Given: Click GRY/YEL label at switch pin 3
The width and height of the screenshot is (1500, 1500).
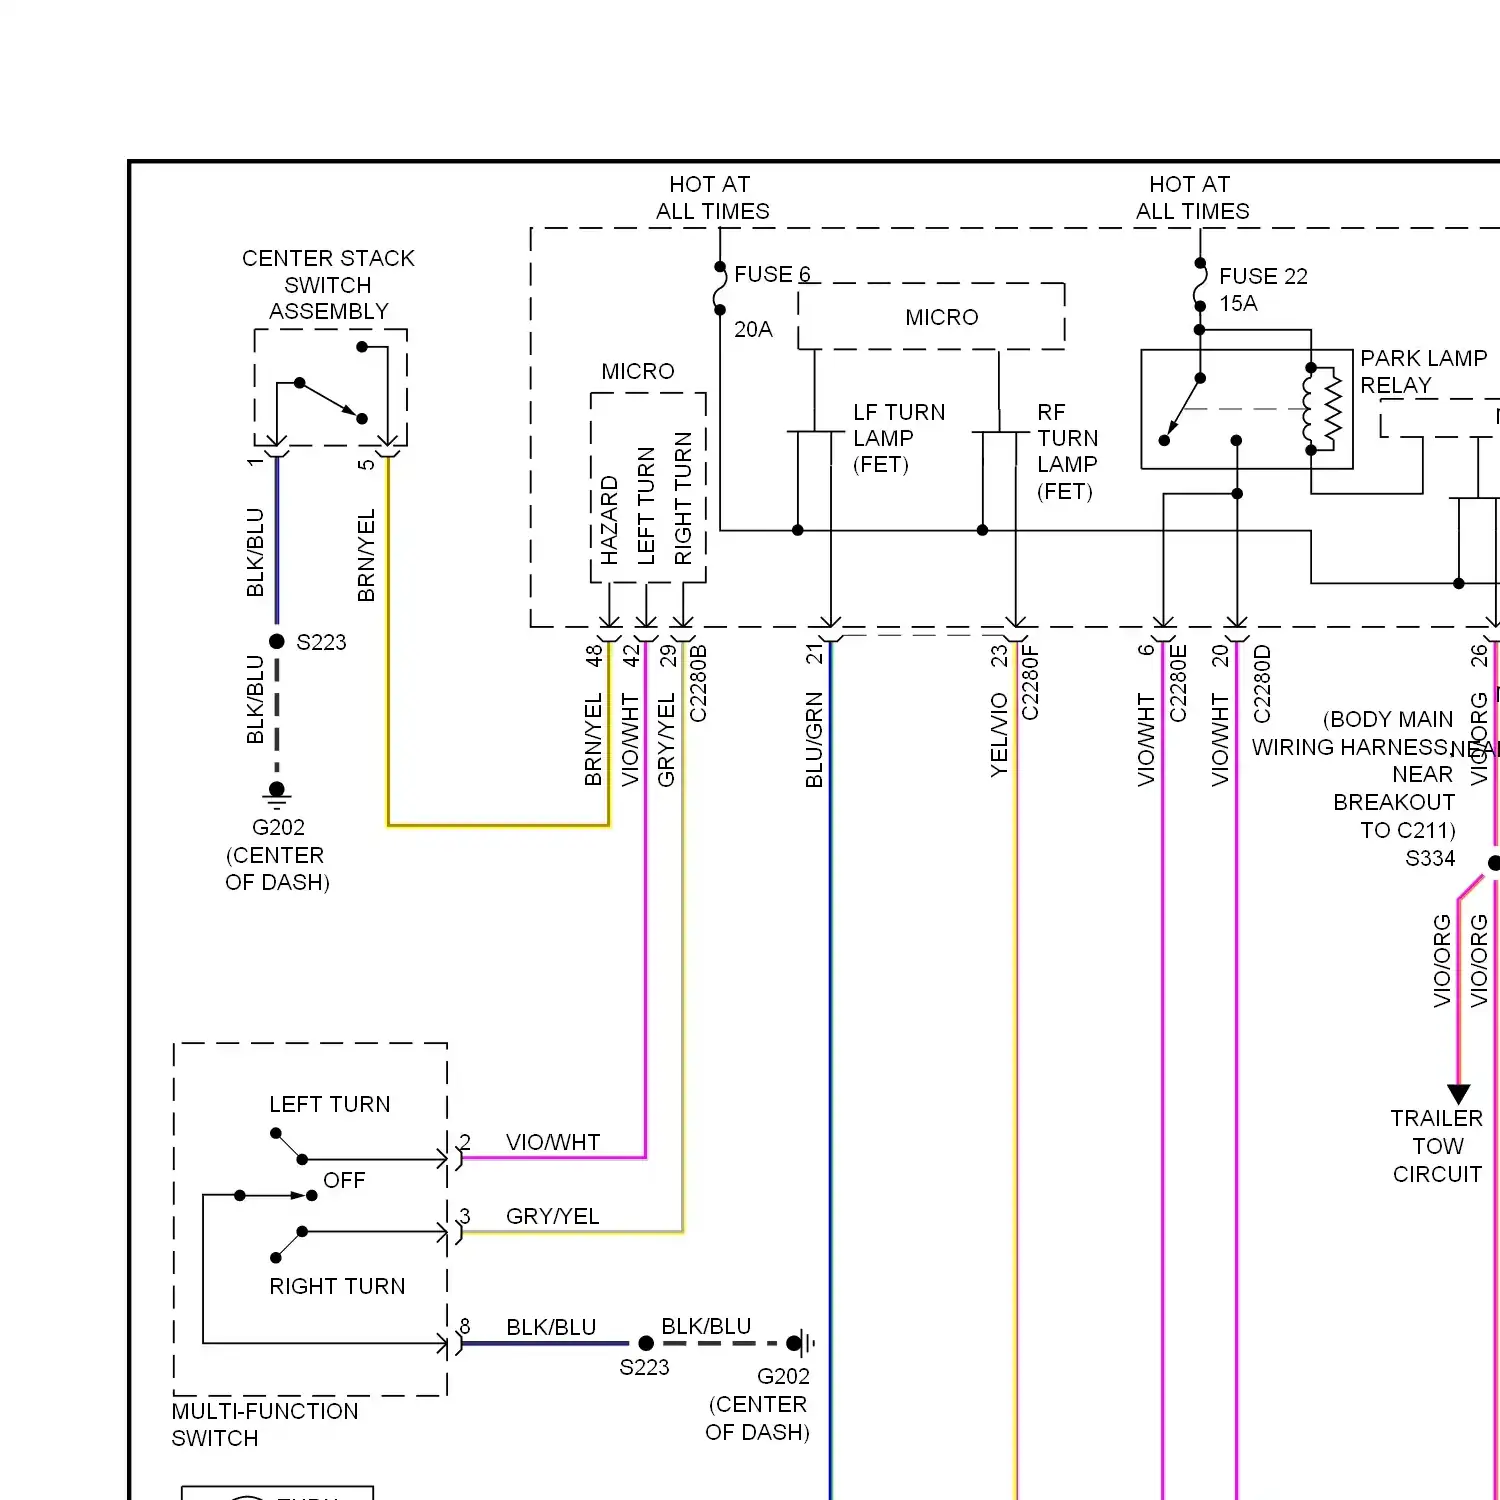Looking at the screenshot, I should click(x=552, y=1216).
